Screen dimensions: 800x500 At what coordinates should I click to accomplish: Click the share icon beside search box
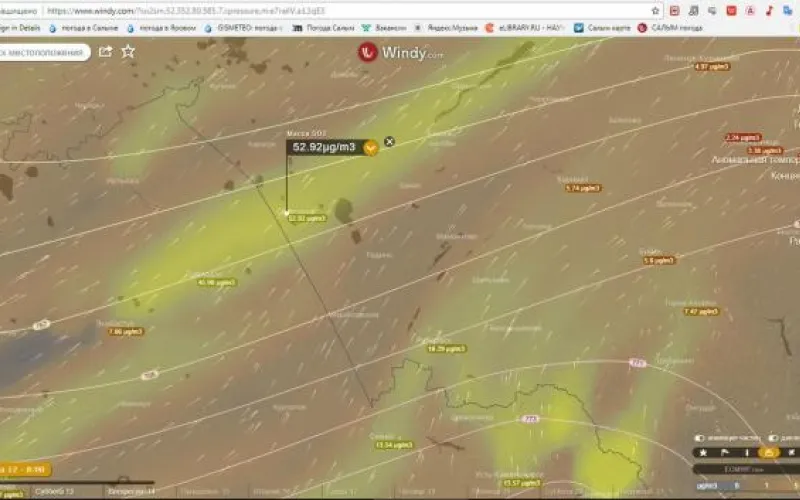106,51
